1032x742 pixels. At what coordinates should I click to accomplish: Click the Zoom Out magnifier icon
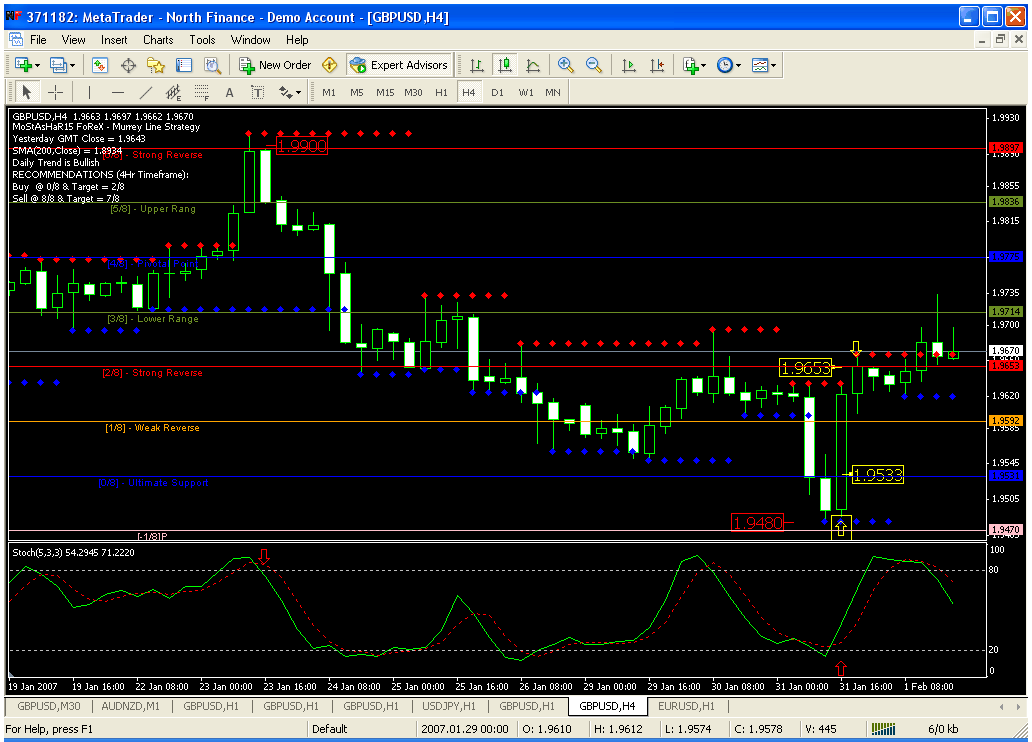click(x=594, y=65)
